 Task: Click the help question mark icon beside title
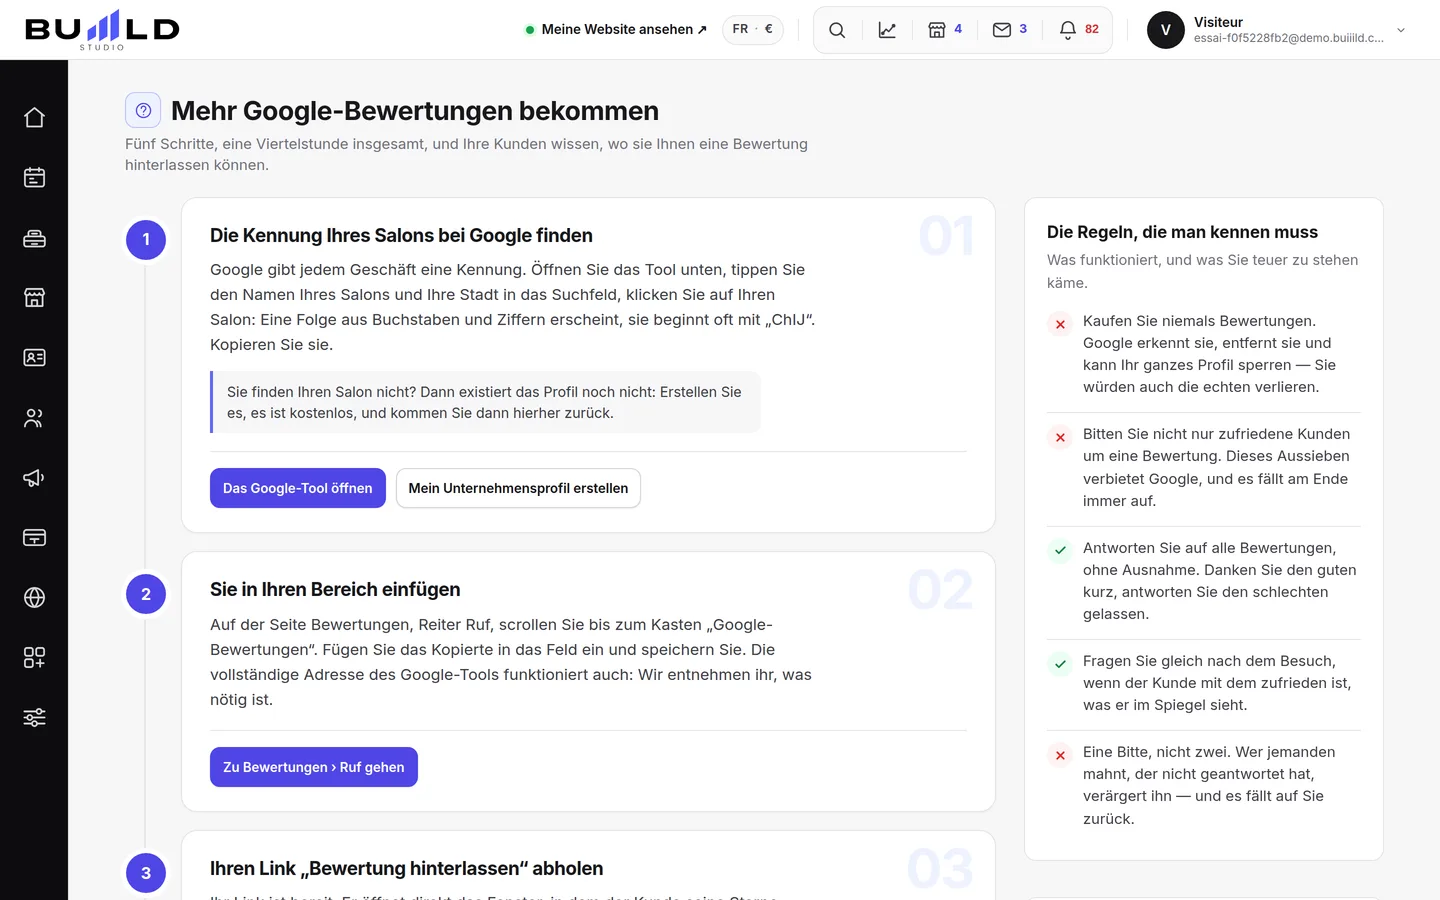[143, 110]
